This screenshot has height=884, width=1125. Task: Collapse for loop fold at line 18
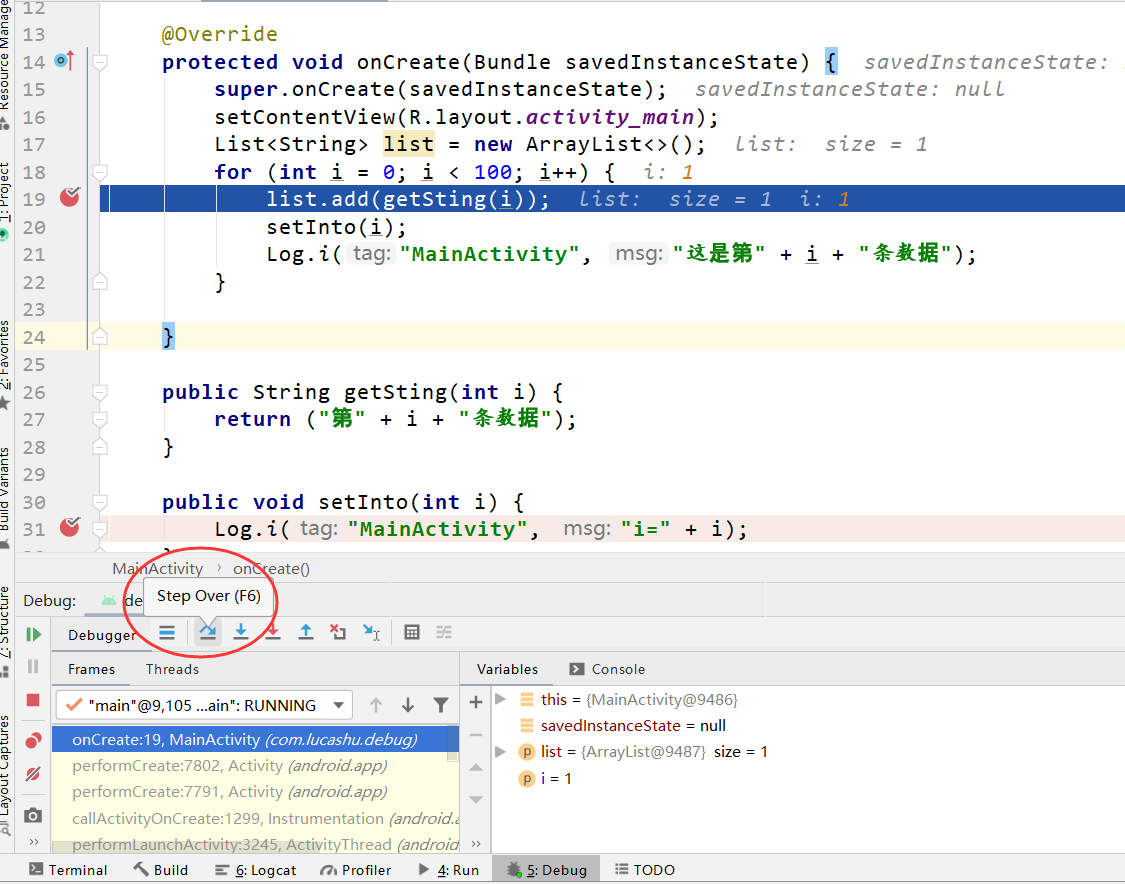coord(100,172)
